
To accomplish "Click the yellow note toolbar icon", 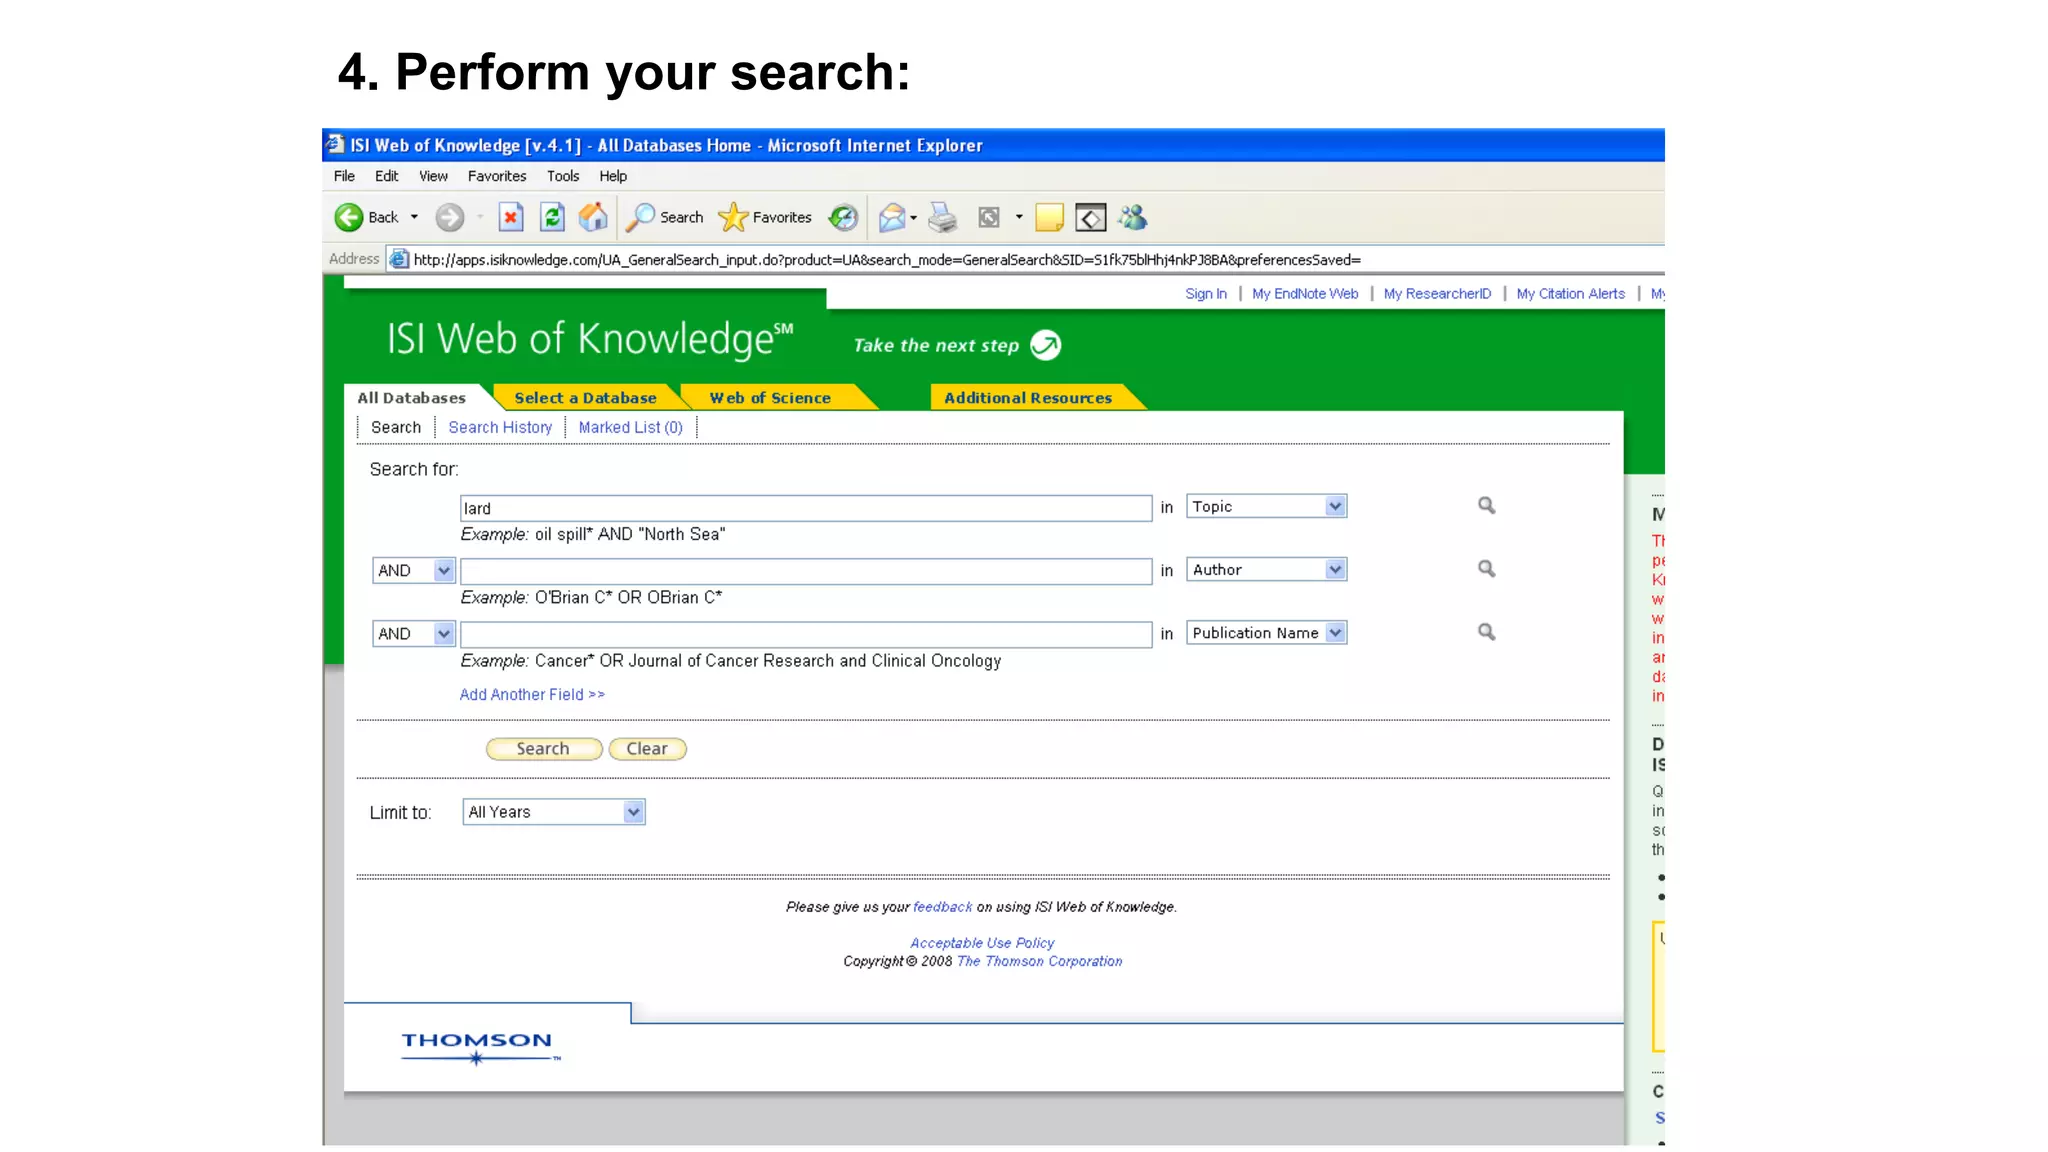I will [1049, 217].
